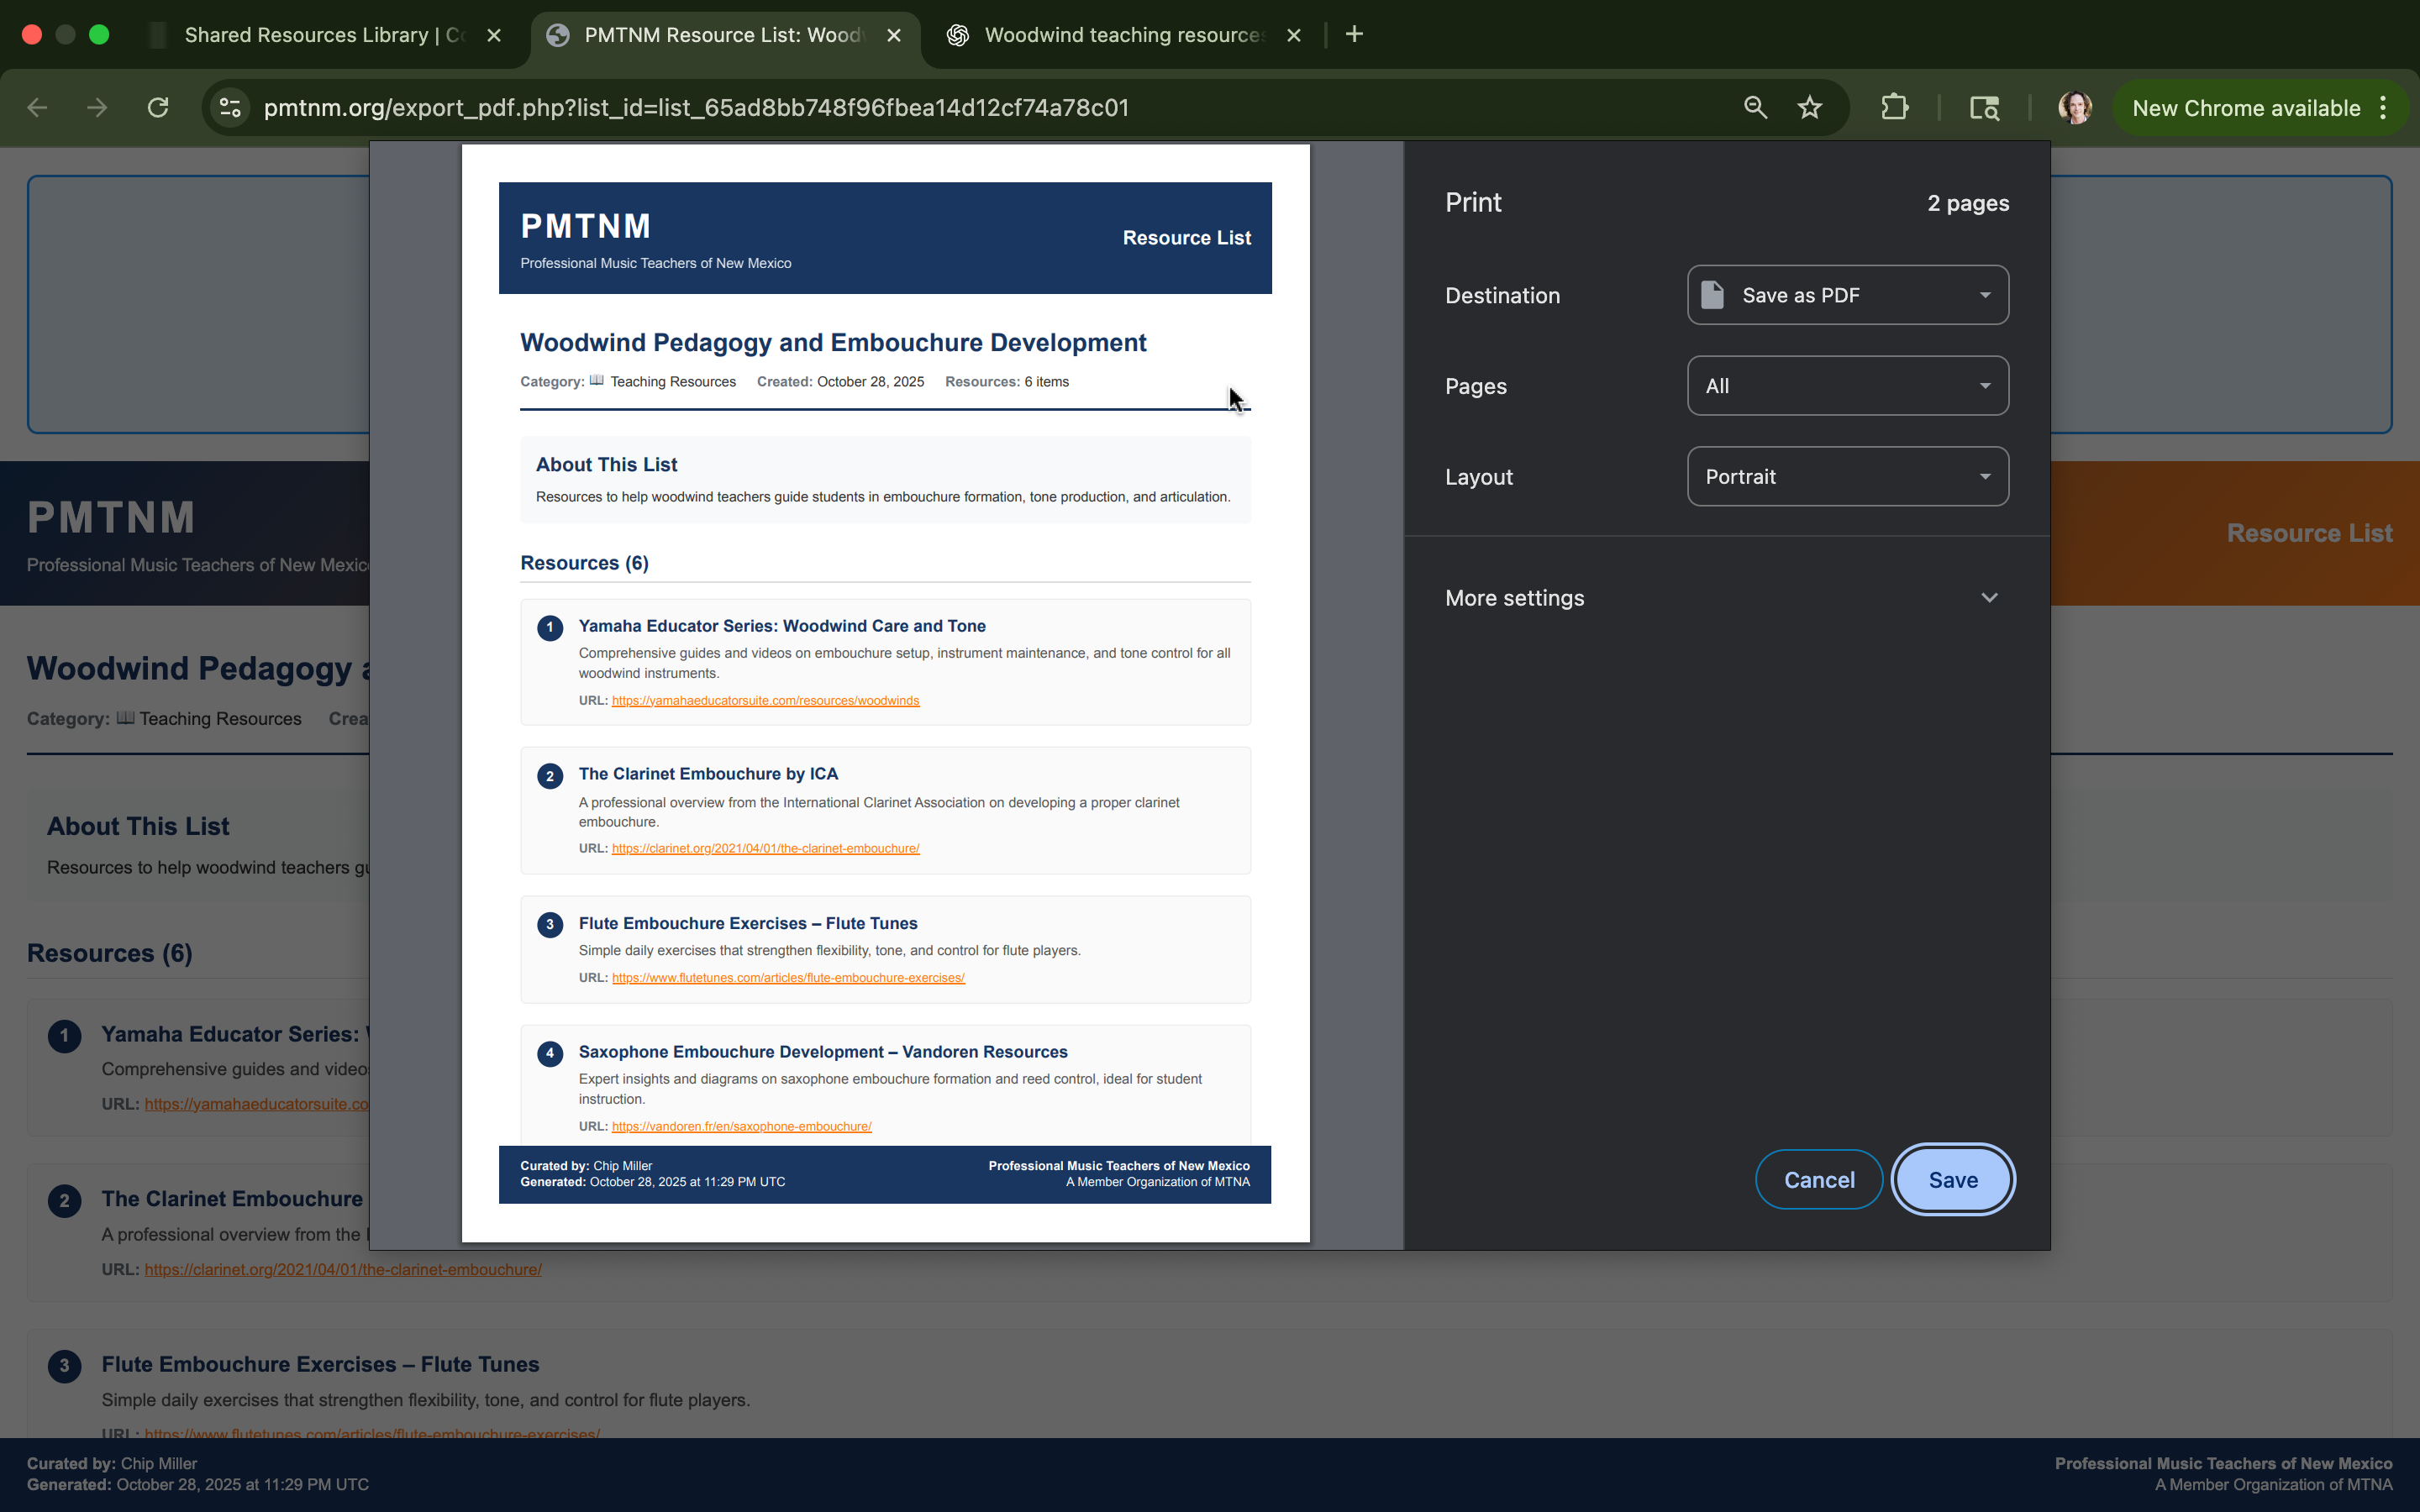Open the Extensions puzzle icon
The image size is (2420, 1512).
click(1894, 107)
